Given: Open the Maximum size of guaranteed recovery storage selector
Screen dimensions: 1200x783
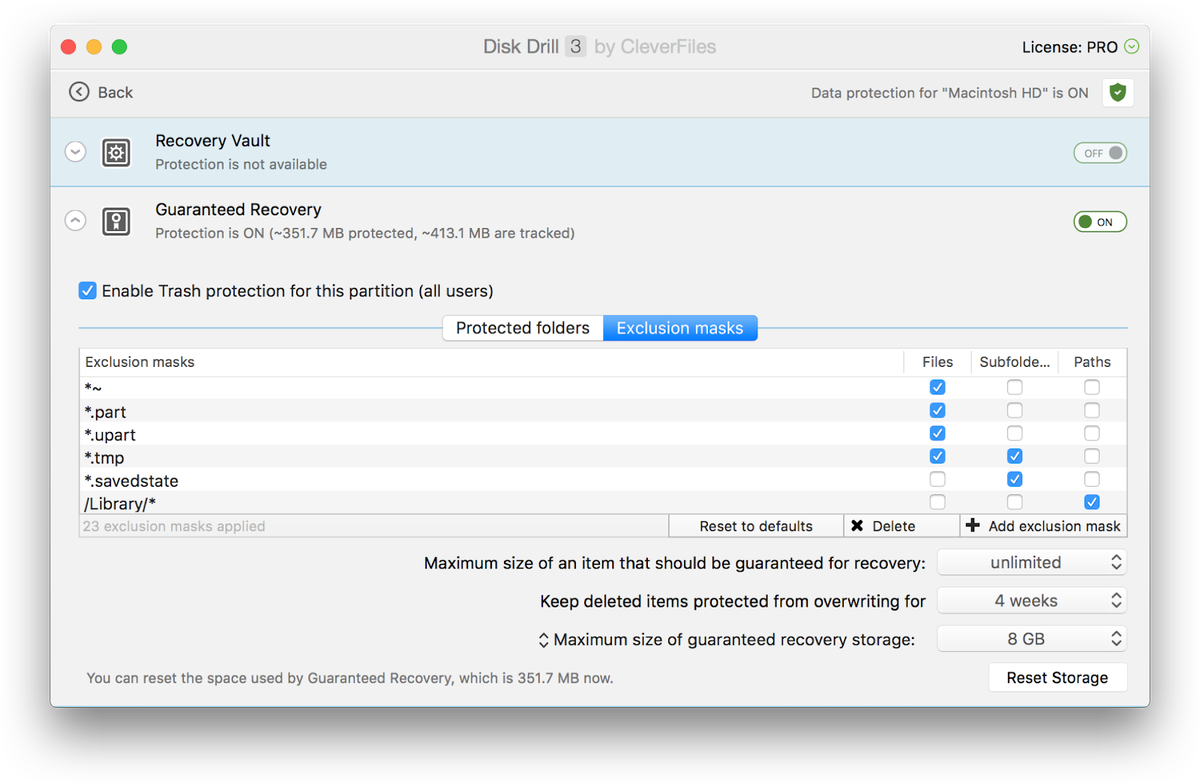Looking at the screenshot, I should (x=544, y=639).
